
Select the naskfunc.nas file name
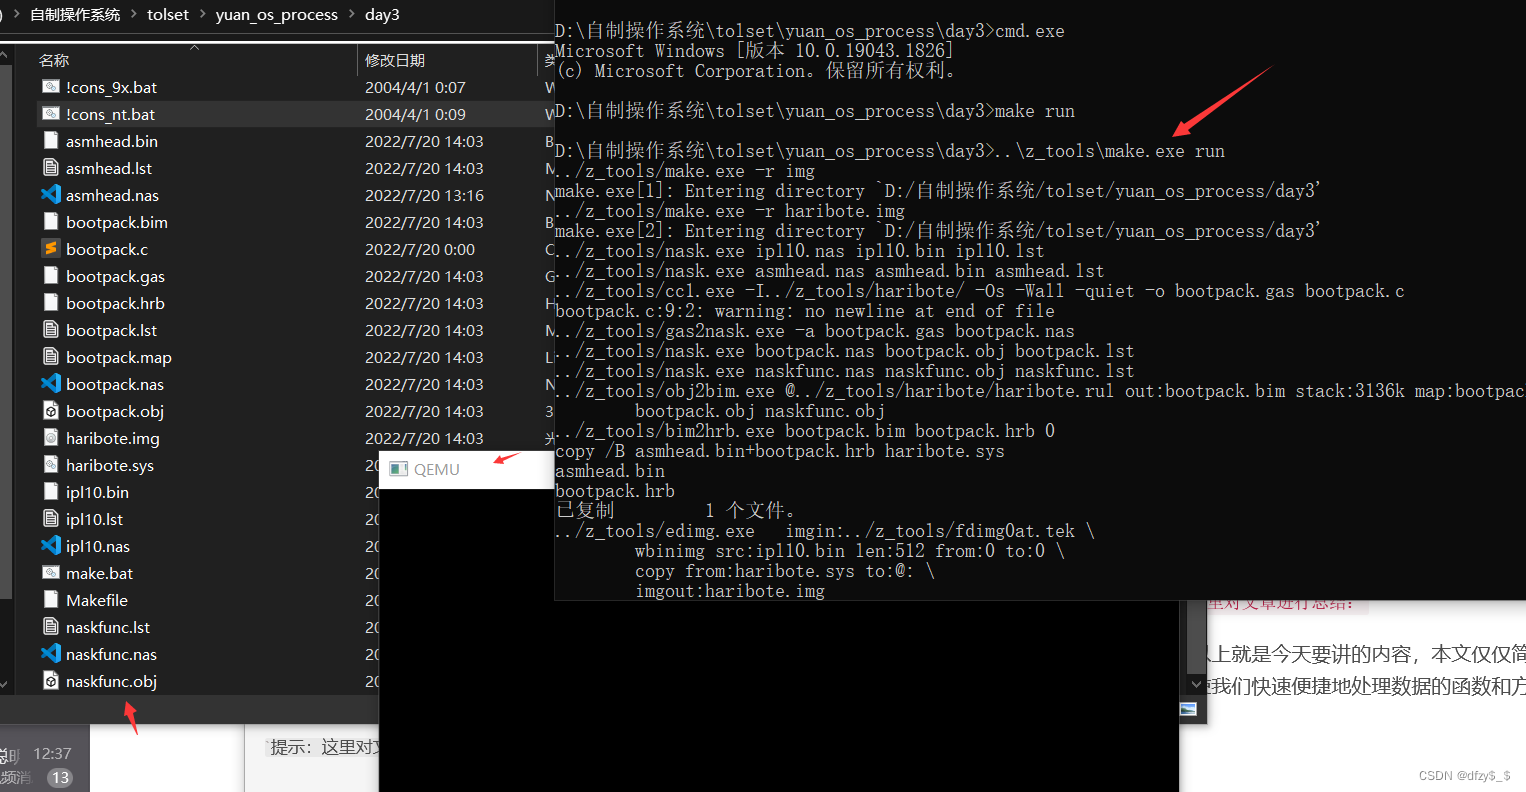pyautogui.click(x=111, y=654)
